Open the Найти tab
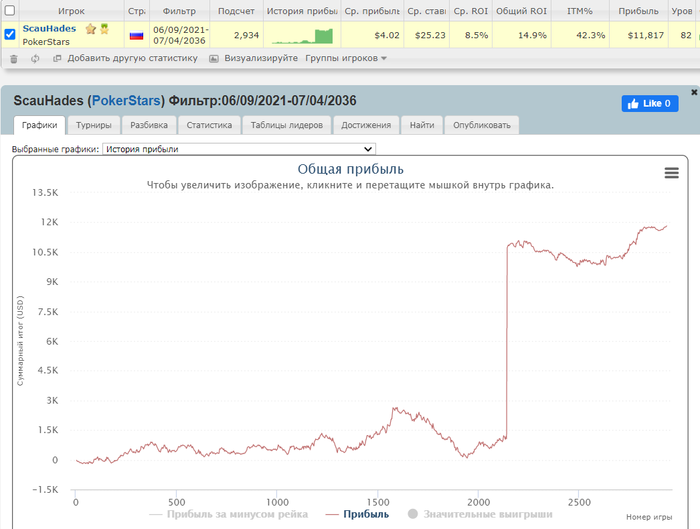The height and width of the screenshot is (529, 700). [422, 125]
